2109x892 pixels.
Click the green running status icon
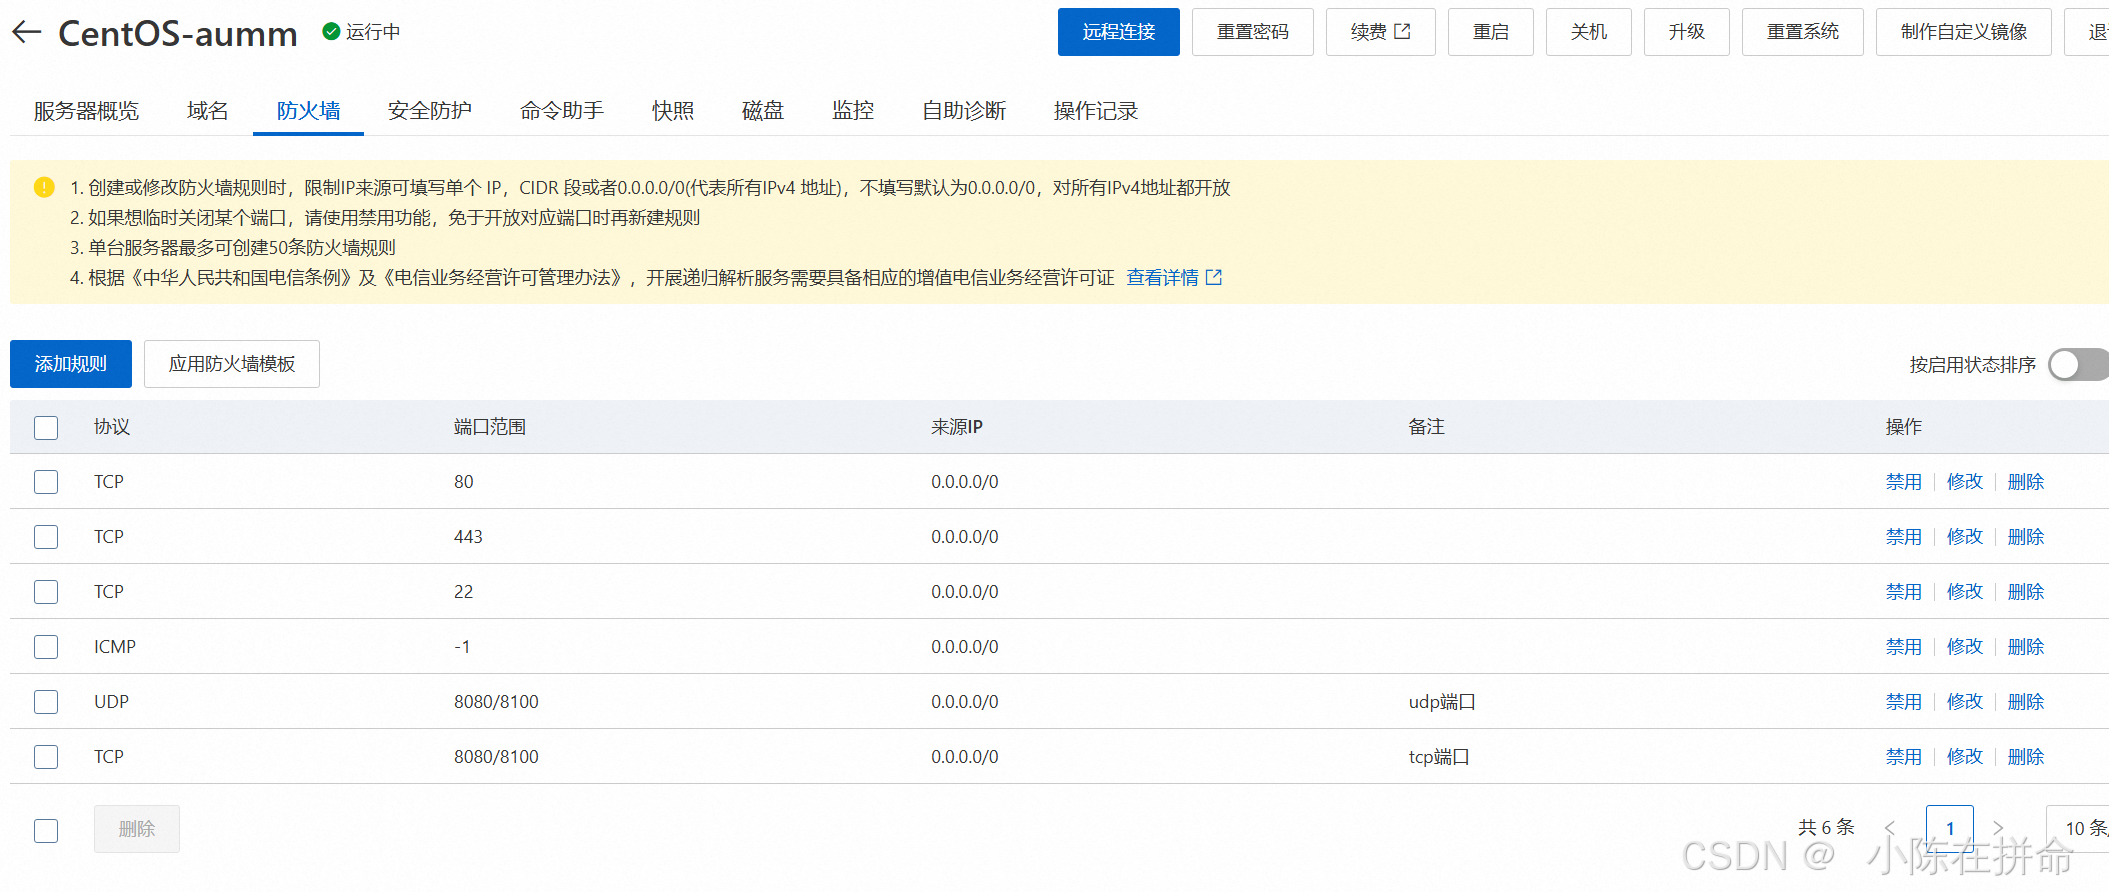331,32
